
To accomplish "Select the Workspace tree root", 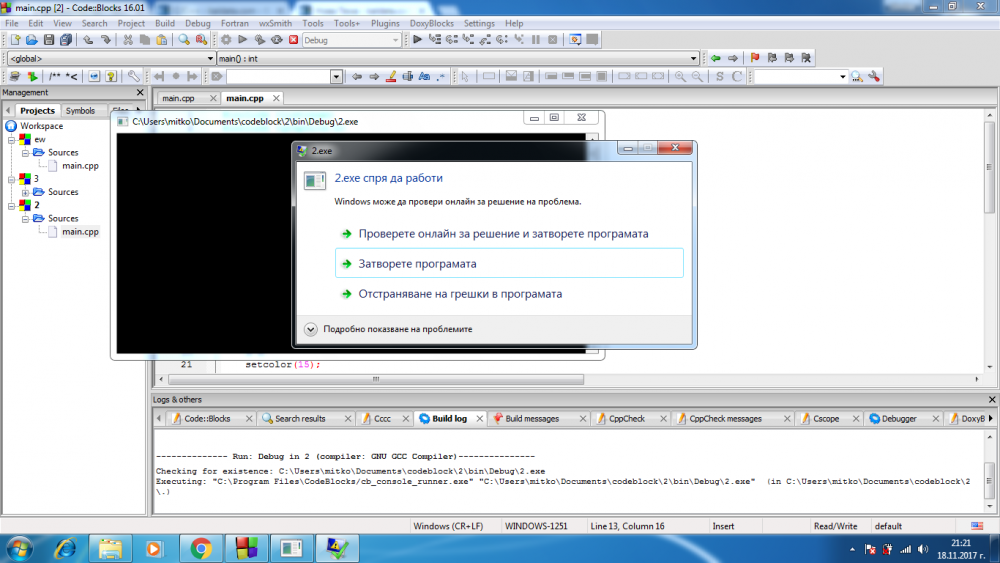I will (x=41, y=126).
